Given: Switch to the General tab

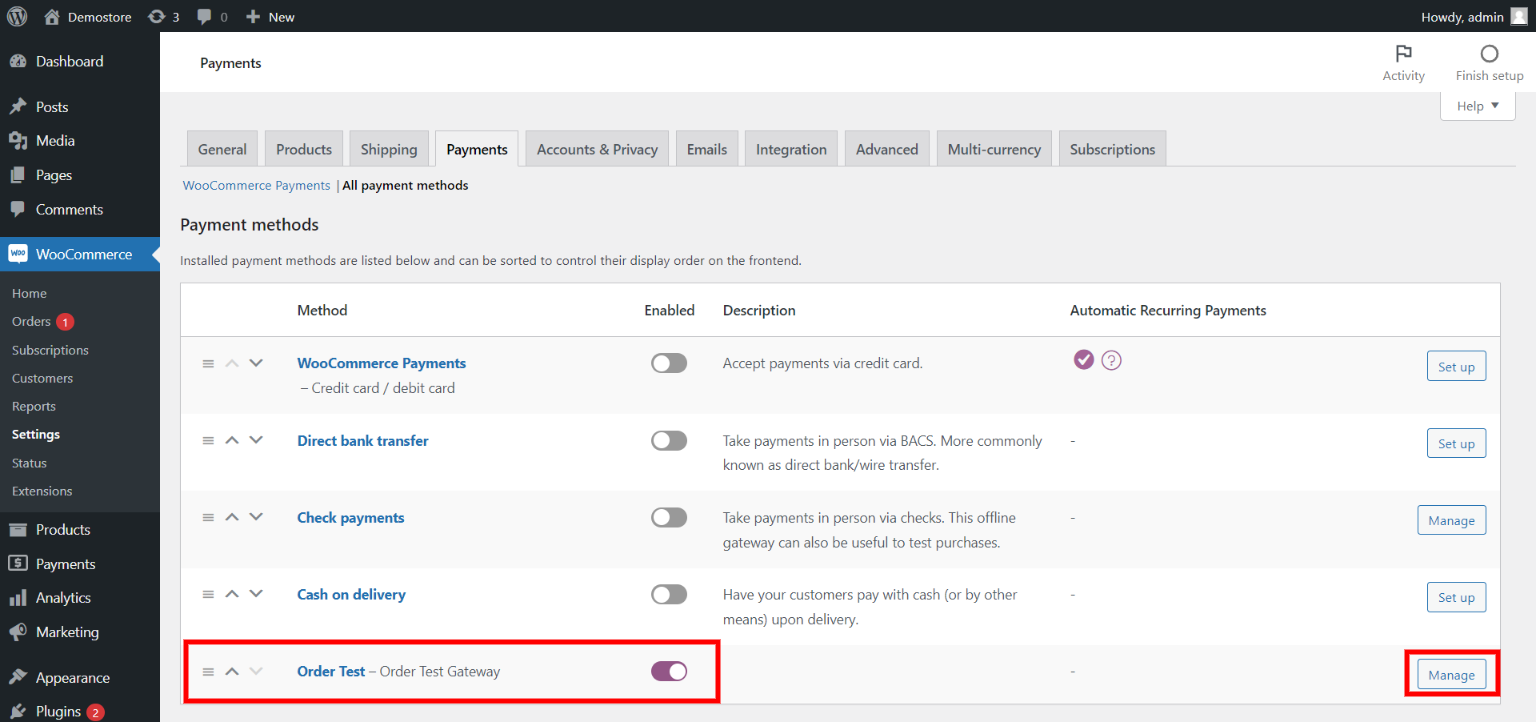Looking at the screenshot, I should click(222, 149).
